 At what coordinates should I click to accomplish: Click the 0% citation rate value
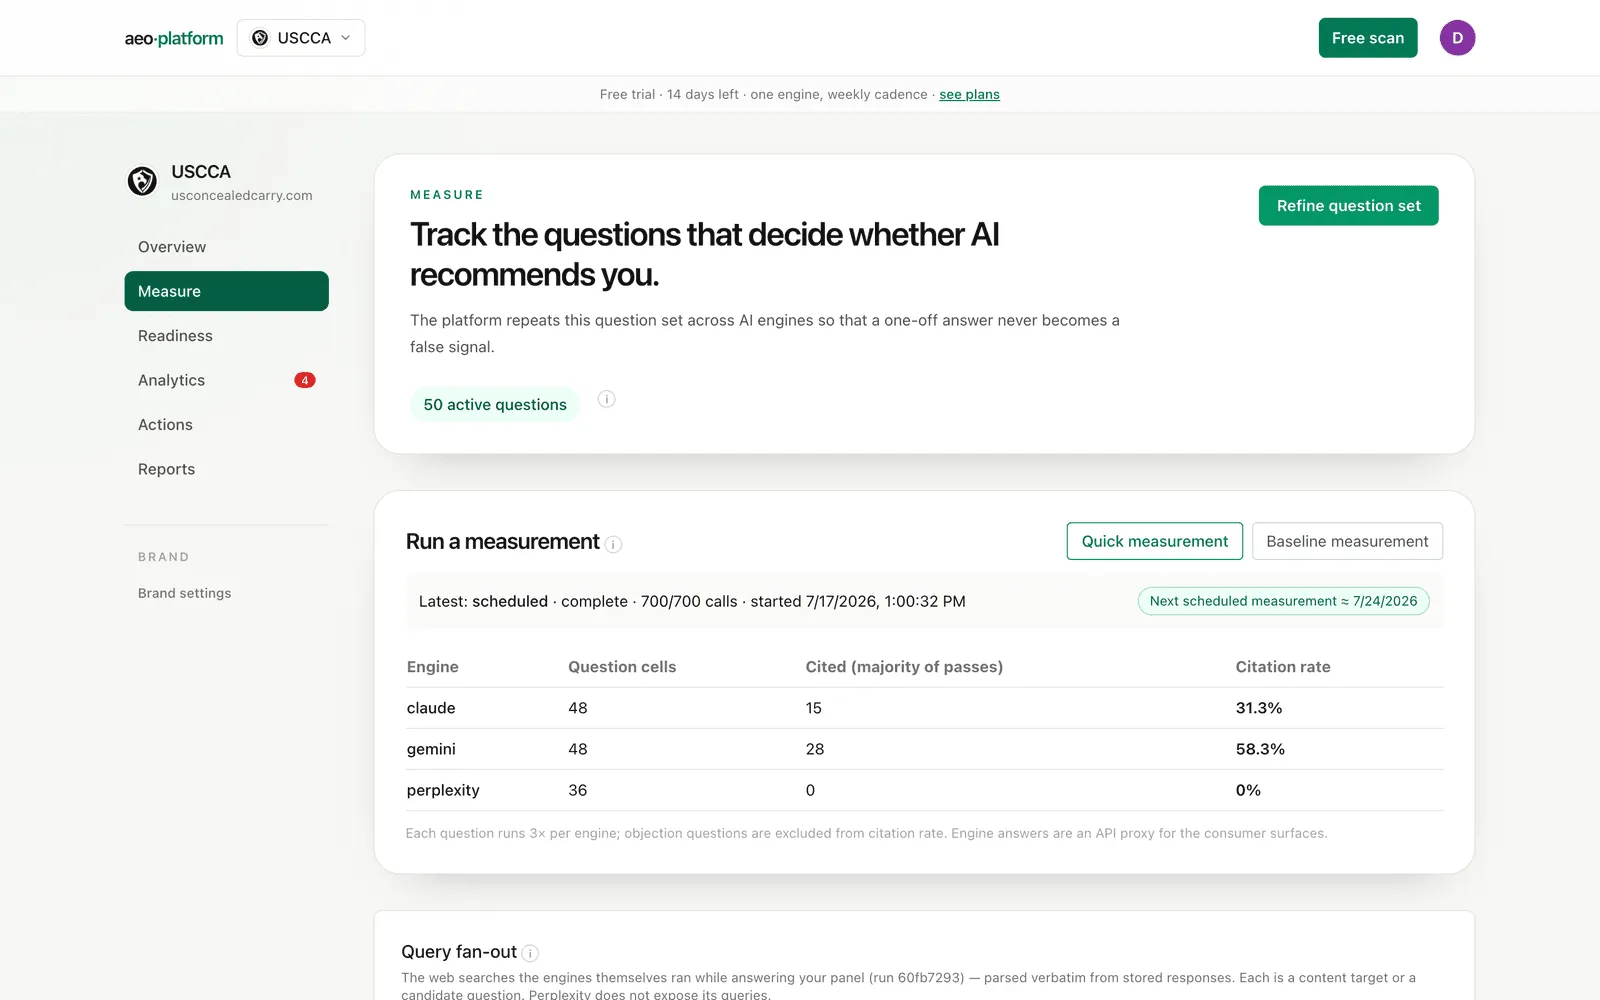coord(1248,790)
